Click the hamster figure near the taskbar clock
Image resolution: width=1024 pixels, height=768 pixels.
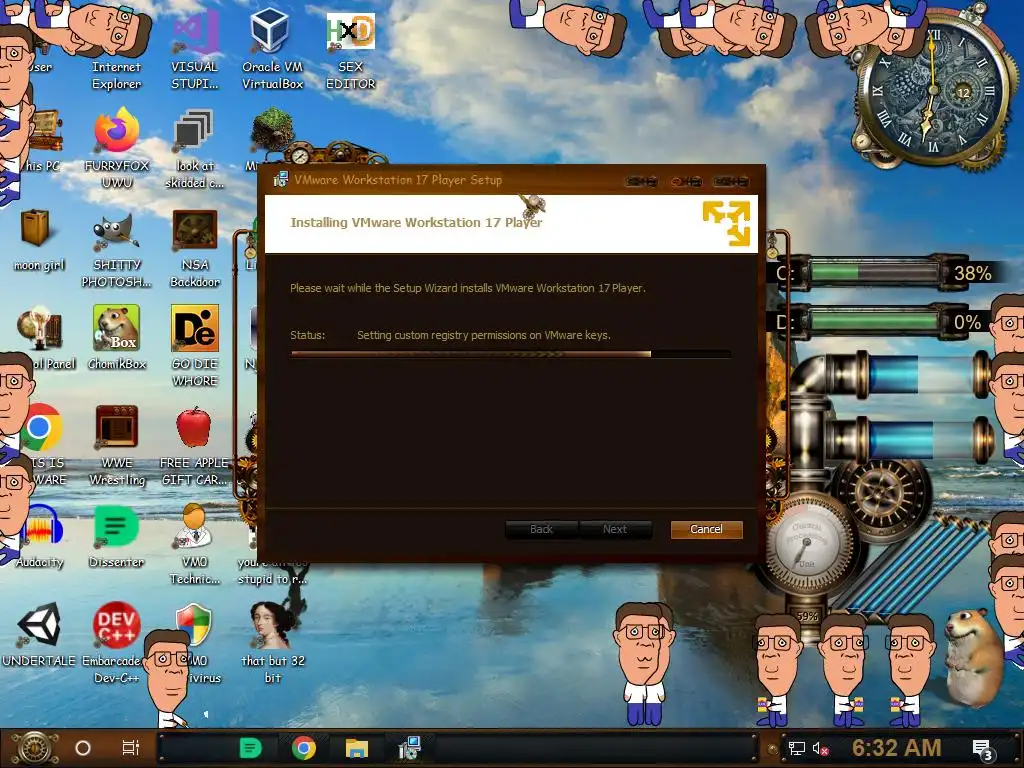(x=974, y=658)
